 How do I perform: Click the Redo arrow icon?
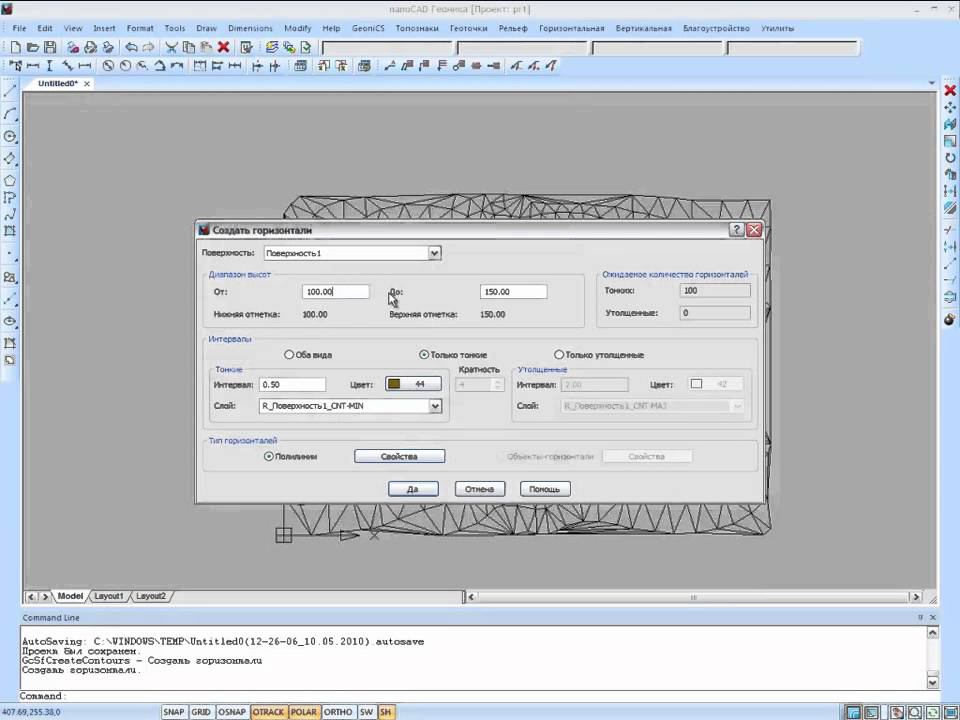(148, 47)
